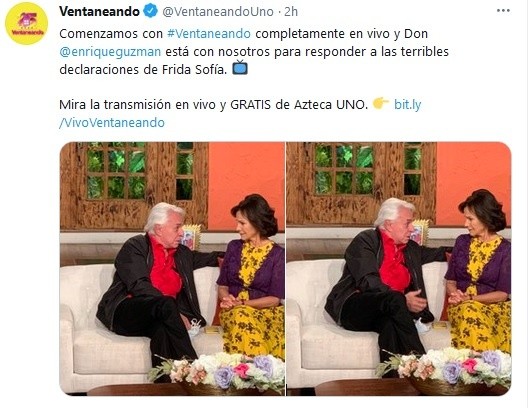This screenshot has height=408, width=532.
Task: Click the window in the left photo
Action: 116,171
